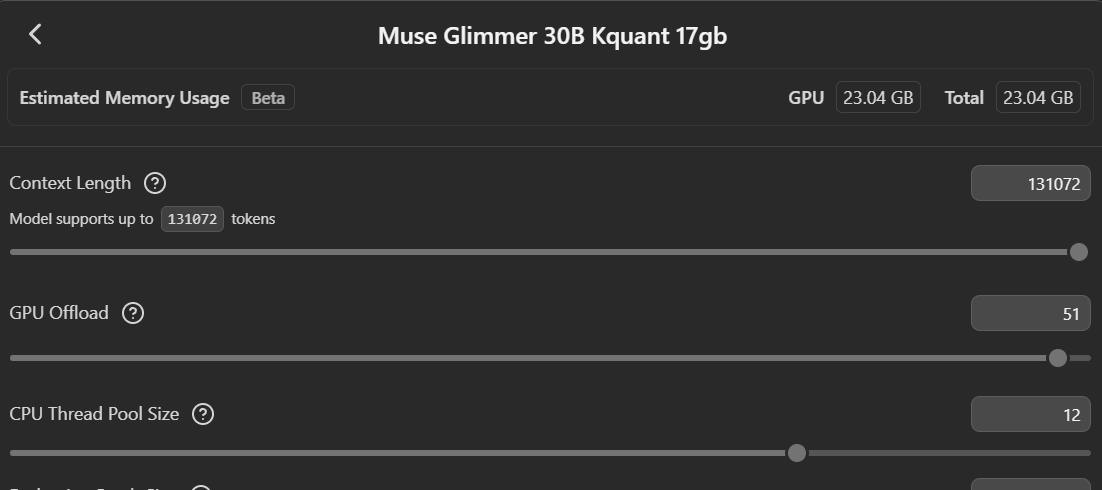Focus the Context Length value field 131072
Viewport: 1102px width, 490px height.
1030,183
